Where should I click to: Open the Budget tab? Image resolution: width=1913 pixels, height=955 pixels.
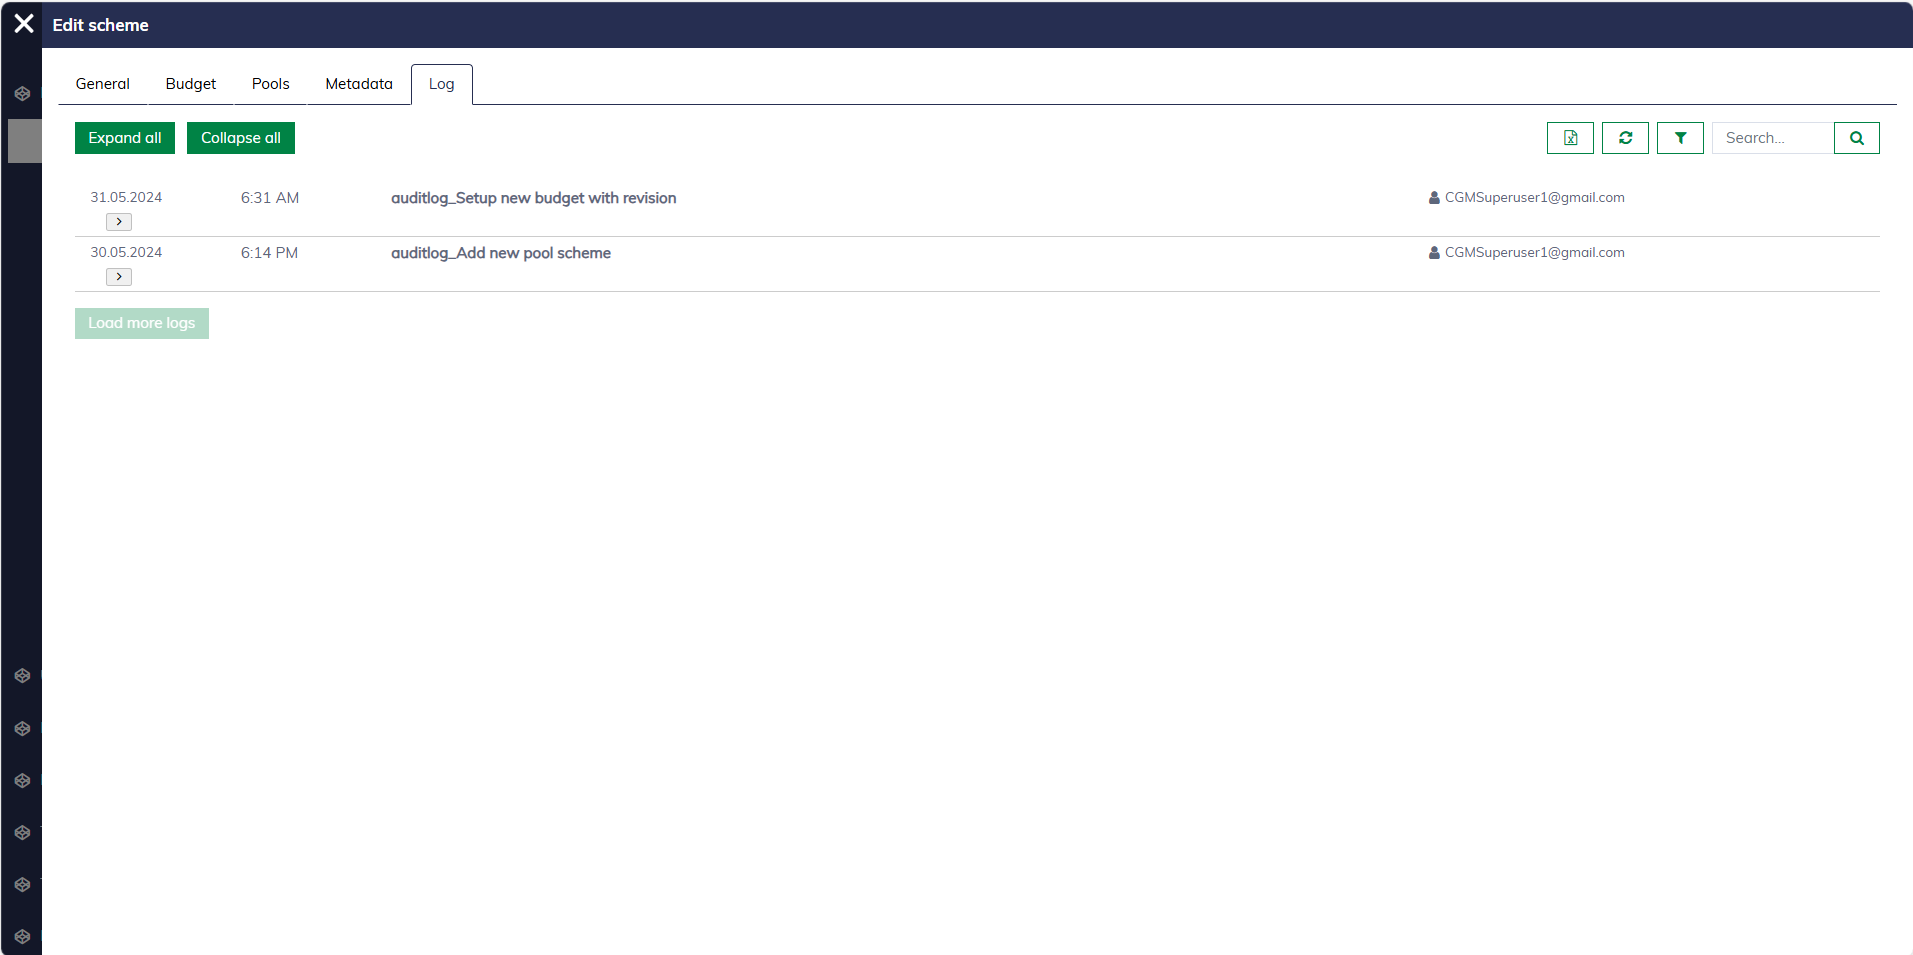pyautogui.click(x=191, y=84)
